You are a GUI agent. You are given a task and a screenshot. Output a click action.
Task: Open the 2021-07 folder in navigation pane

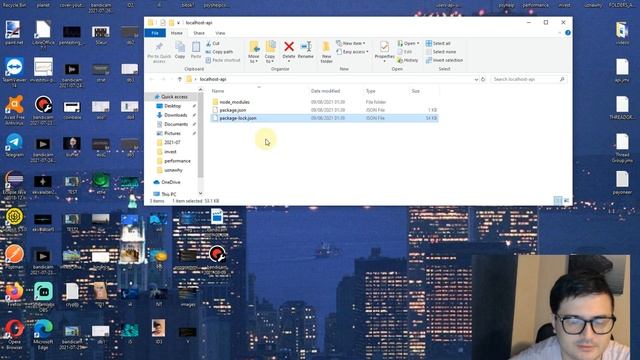(172, 142)
